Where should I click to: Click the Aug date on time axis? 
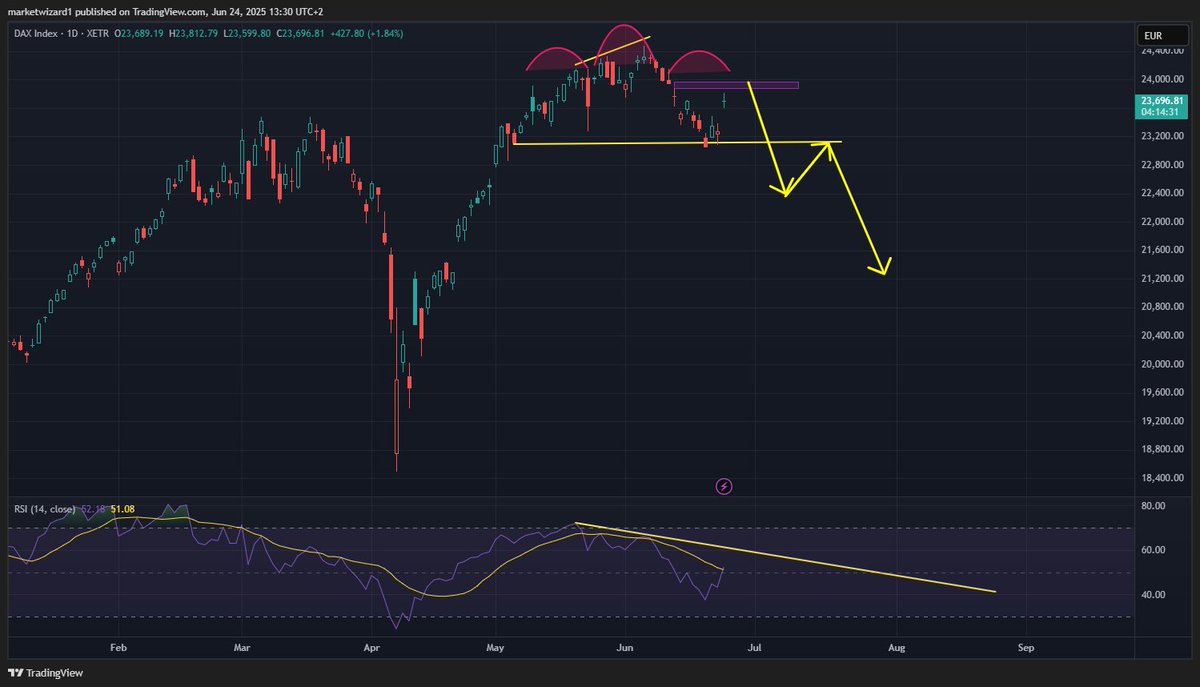point(896,648)
